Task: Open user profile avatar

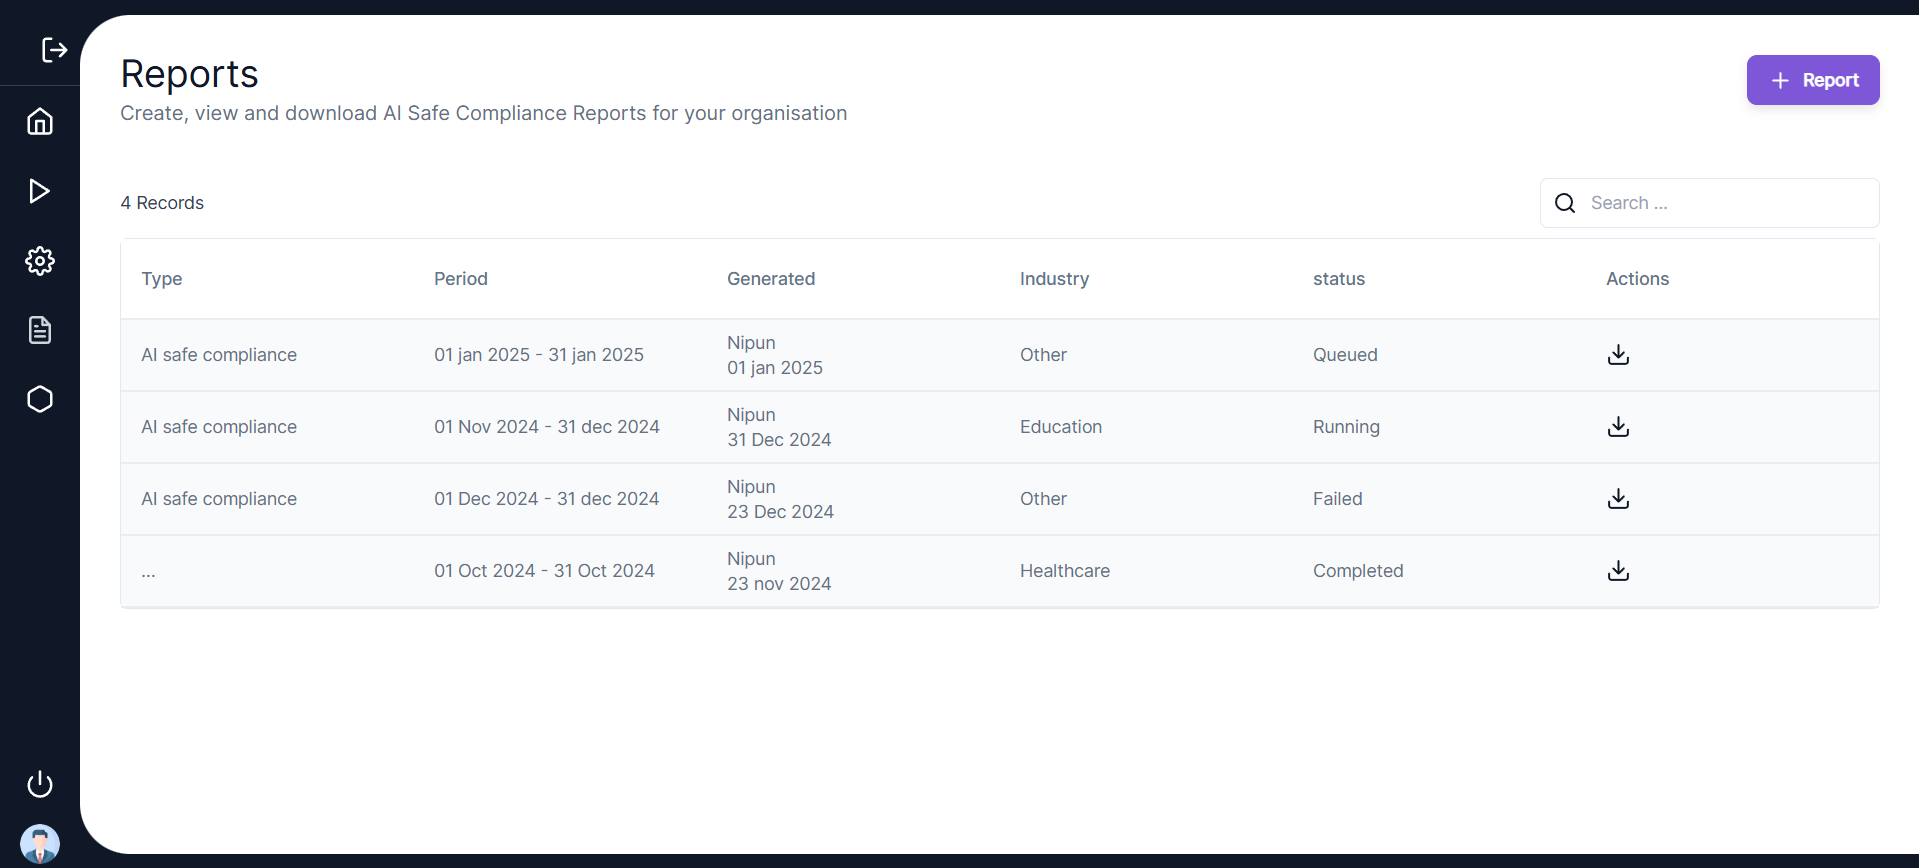Action: (40, 844)
